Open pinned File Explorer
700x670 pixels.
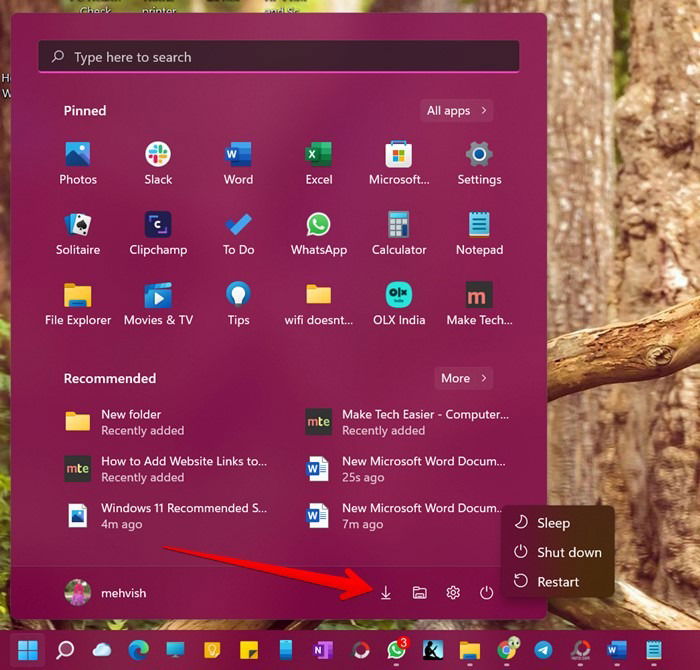click(x=78, y=304)
